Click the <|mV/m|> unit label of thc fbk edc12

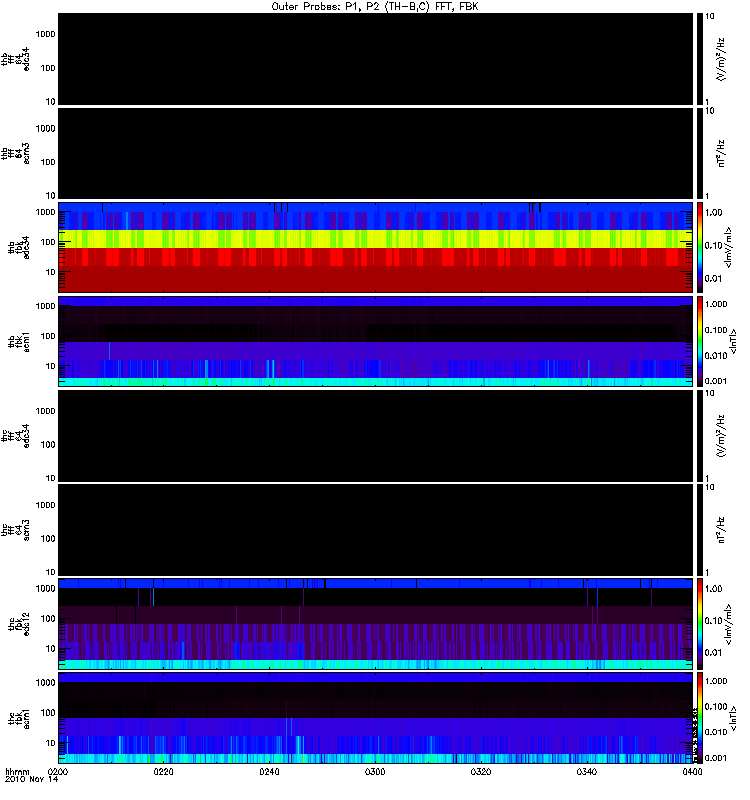(728, 624)
